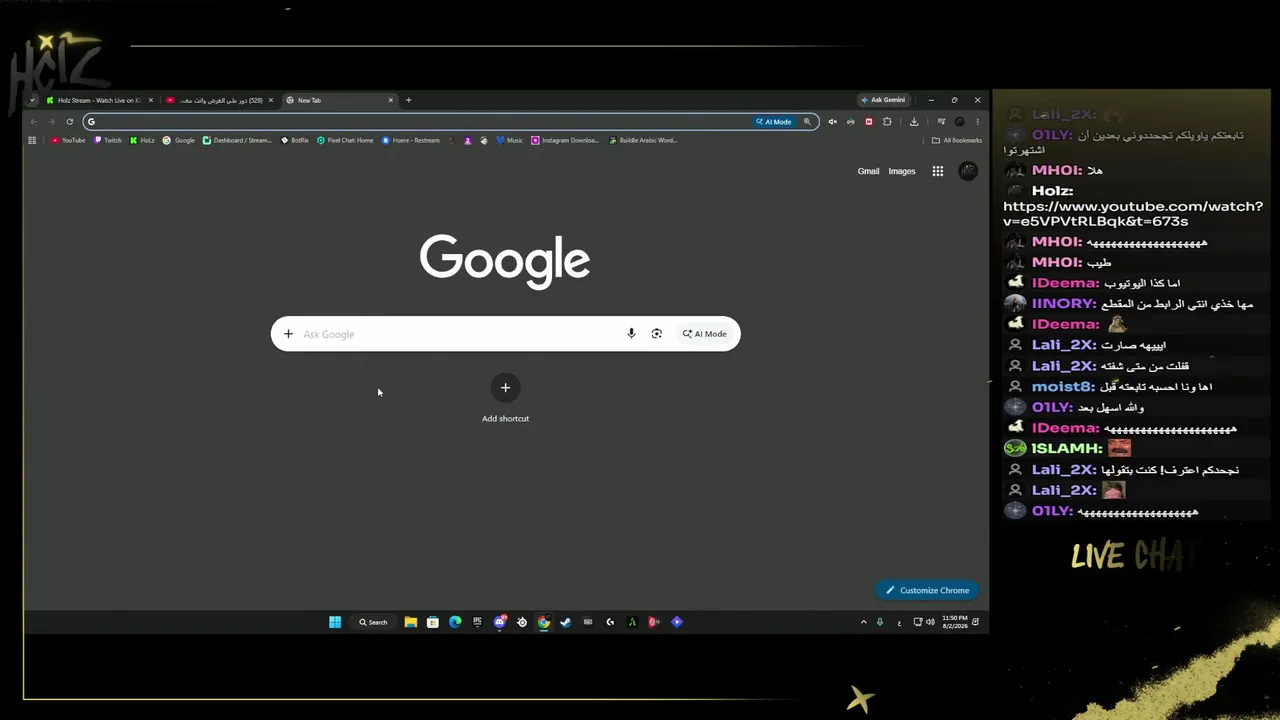Open the Home - Restream bookmark
The image size is (1280, 720).
tap(411, 140)
